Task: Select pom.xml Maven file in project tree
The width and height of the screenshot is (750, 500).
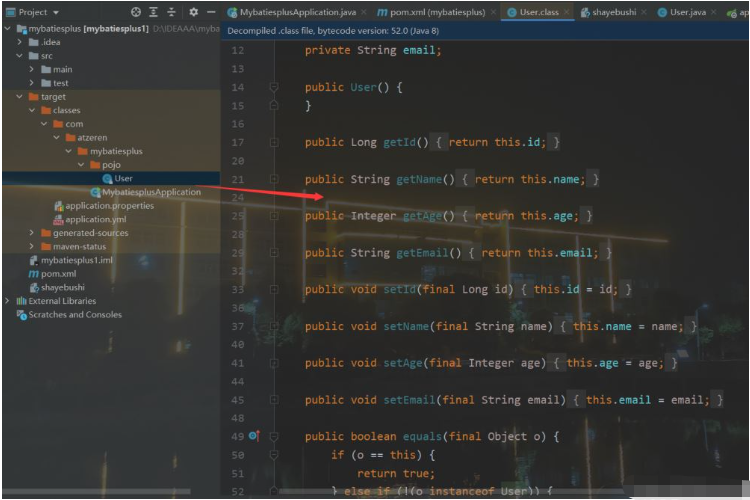Action: point(58,273)
